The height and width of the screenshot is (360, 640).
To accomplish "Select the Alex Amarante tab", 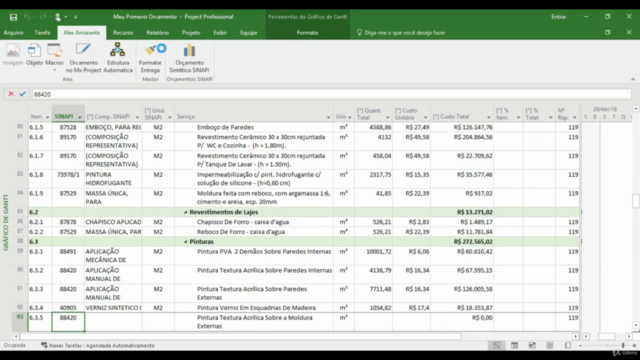I will pyautogui.click(x=82, y=33).
